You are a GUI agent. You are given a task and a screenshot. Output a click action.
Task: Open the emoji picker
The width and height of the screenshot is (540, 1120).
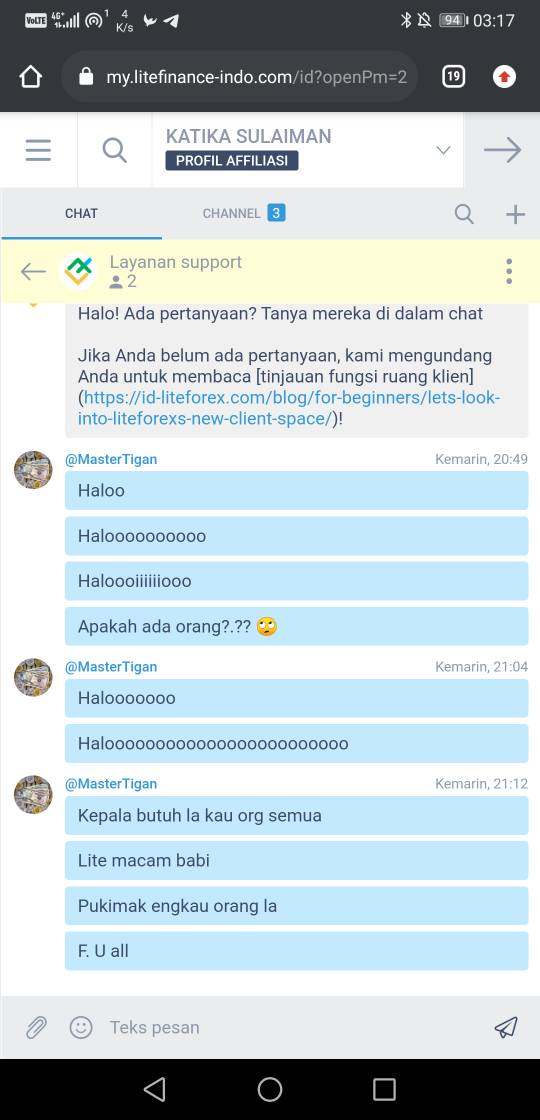pos(81,1028)
